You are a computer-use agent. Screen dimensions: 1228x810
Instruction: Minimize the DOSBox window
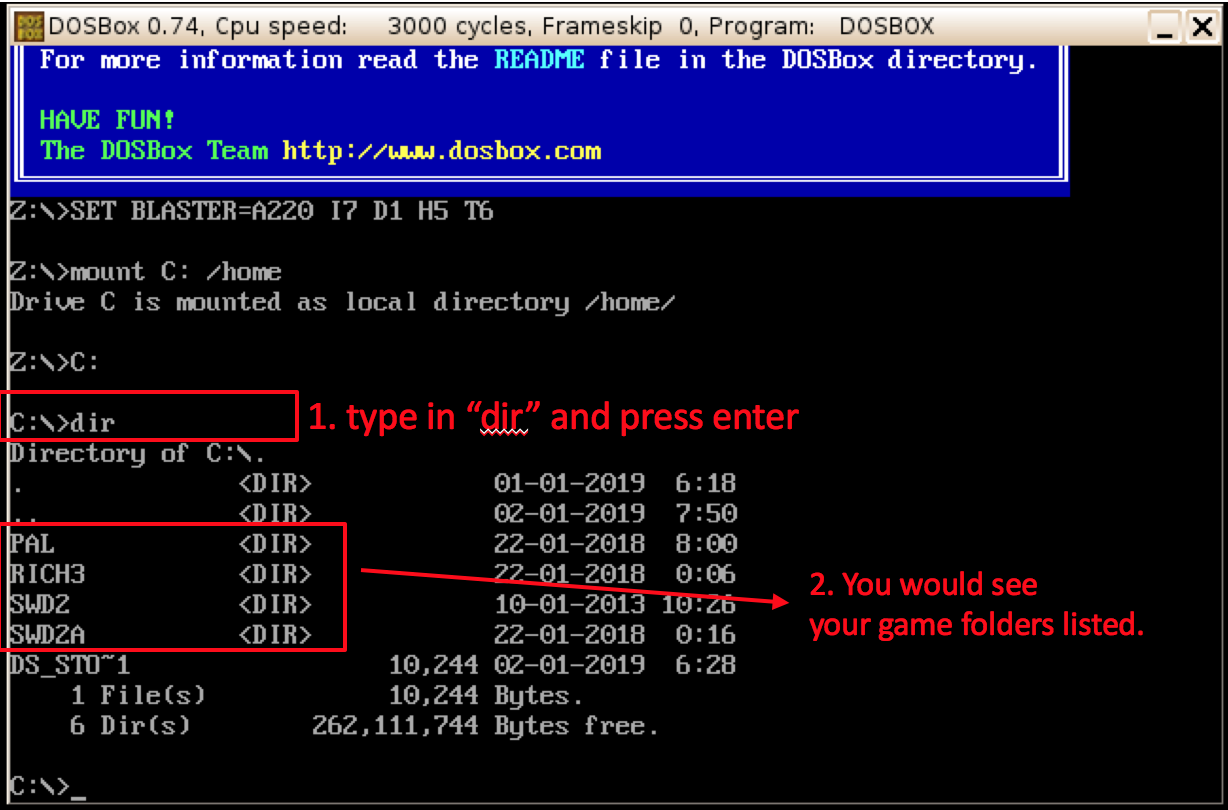pyautogui.click(x=1162, y=26)
